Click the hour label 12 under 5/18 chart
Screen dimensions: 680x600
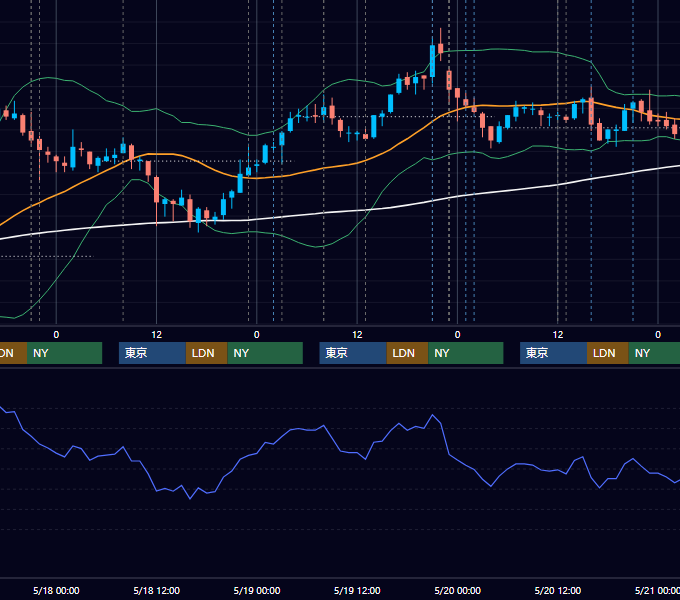[157, 335]
